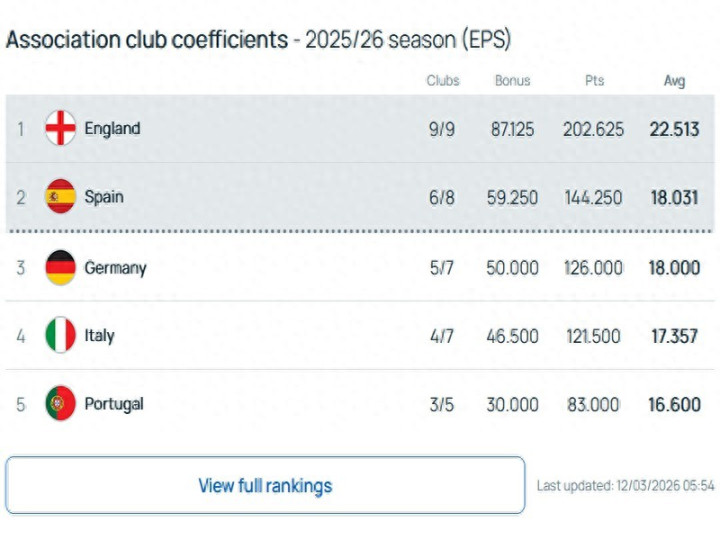This screenshot has width=720, height=540.
Task: Click the Clubs column header
Action: pos(442,81)
